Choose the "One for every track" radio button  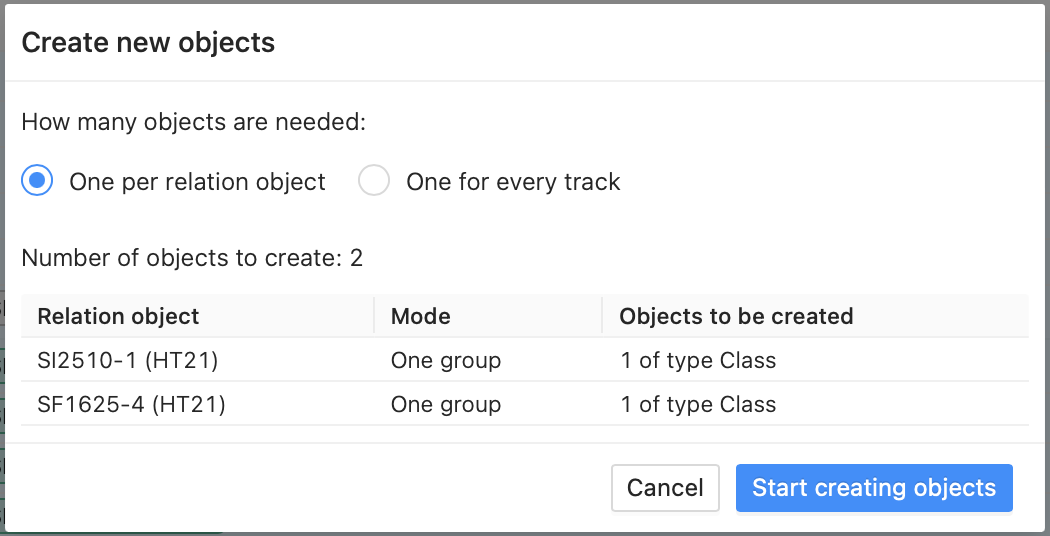[x=374, y=181]
